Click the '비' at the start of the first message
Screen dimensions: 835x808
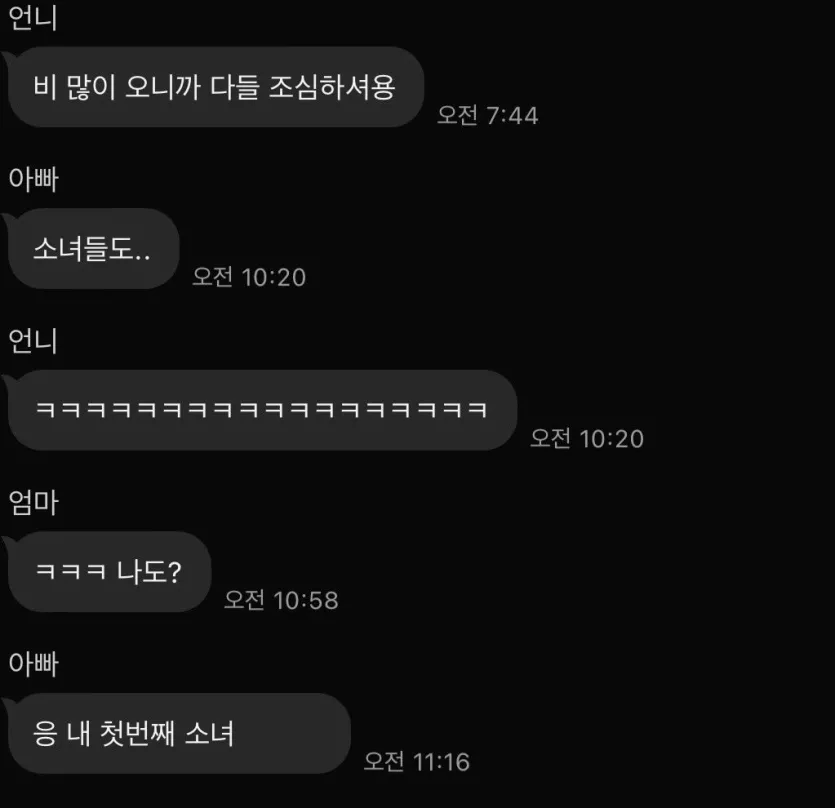[45, 87]
